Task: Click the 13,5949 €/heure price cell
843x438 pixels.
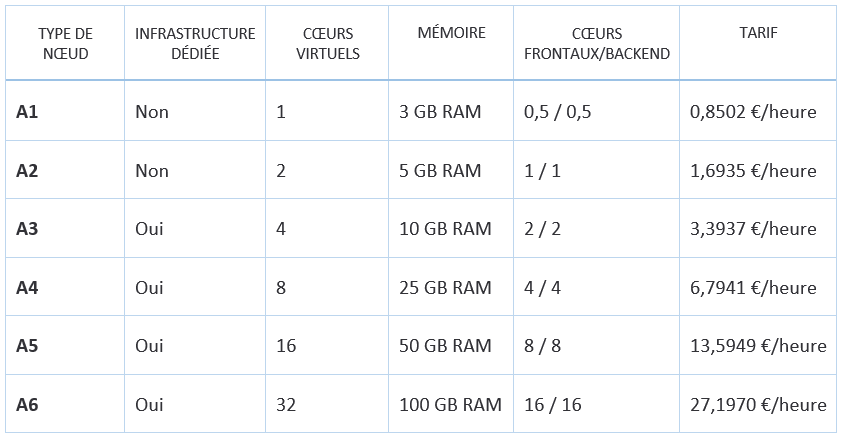Action: tap(758, 345)
